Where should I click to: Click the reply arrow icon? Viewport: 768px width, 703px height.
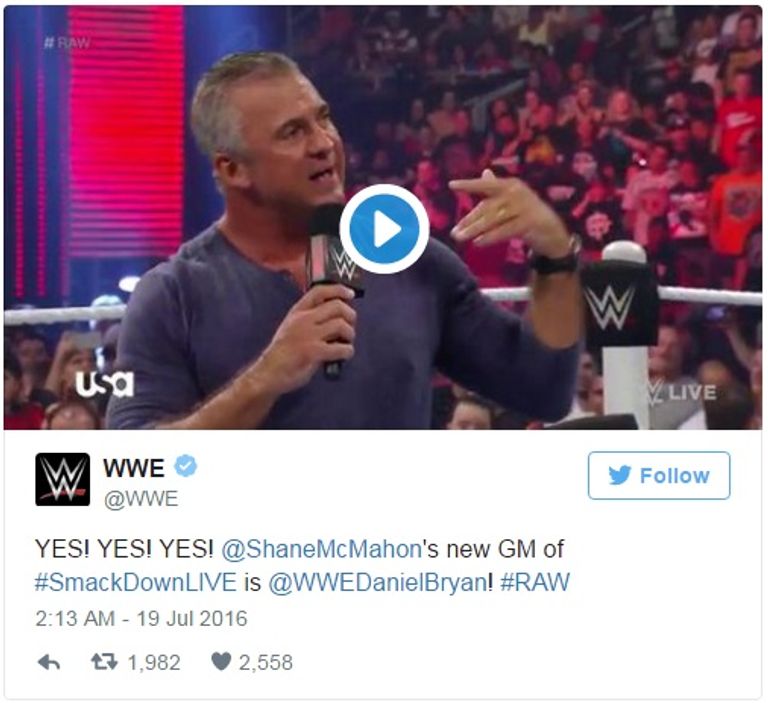click(x=49, y=662)
